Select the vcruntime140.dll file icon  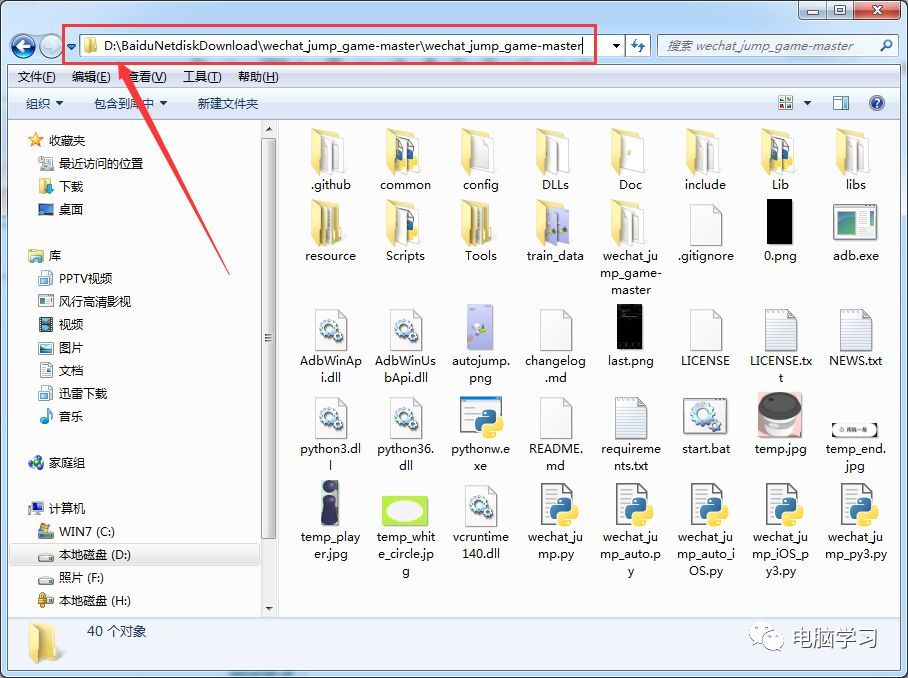click(x=481, y=505)
